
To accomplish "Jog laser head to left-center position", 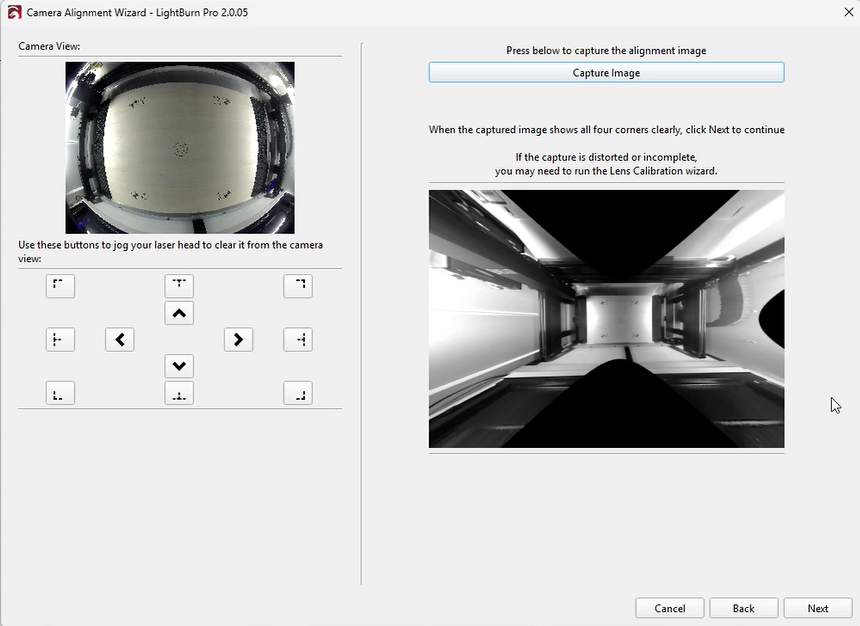I will coord(60,340).
